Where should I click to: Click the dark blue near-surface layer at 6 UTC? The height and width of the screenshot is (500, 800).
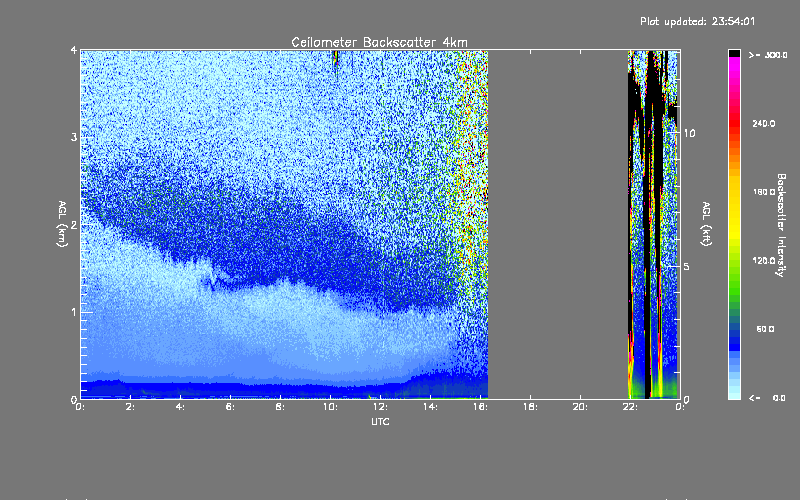point(230,390)
